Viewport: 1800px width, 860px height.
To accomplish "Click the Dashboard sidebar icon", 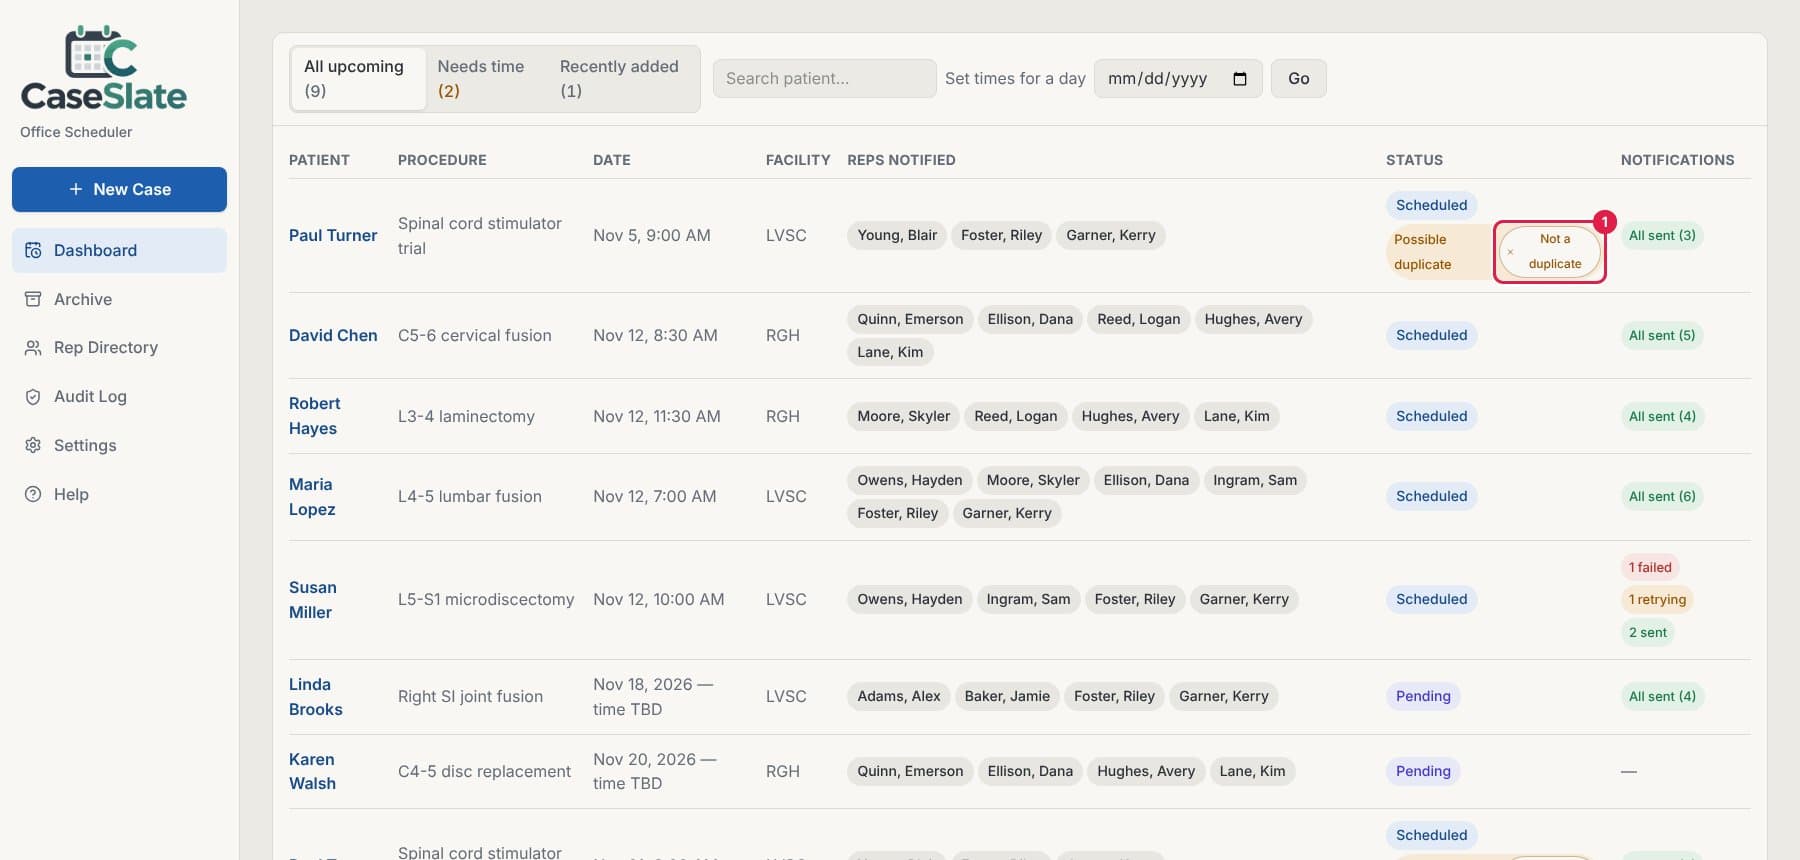I will coord(33,250).
